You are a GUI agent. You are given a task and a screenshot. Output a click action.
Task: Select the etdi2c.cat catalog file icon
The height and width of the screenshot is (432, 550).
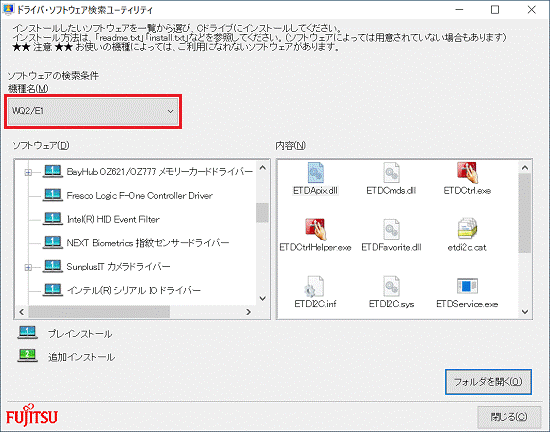pyautogui.click(x=467, y=229)
